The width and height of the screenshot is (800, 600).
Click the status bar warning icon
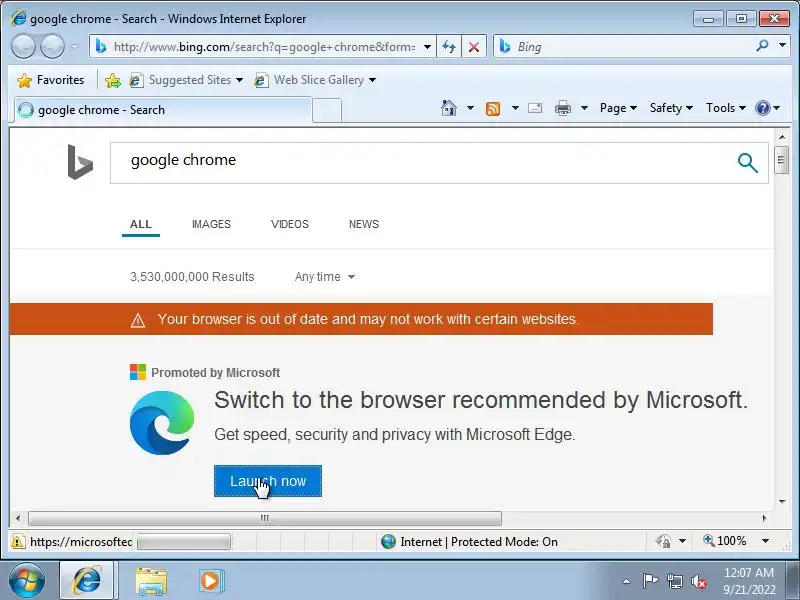tap(18, 541)
